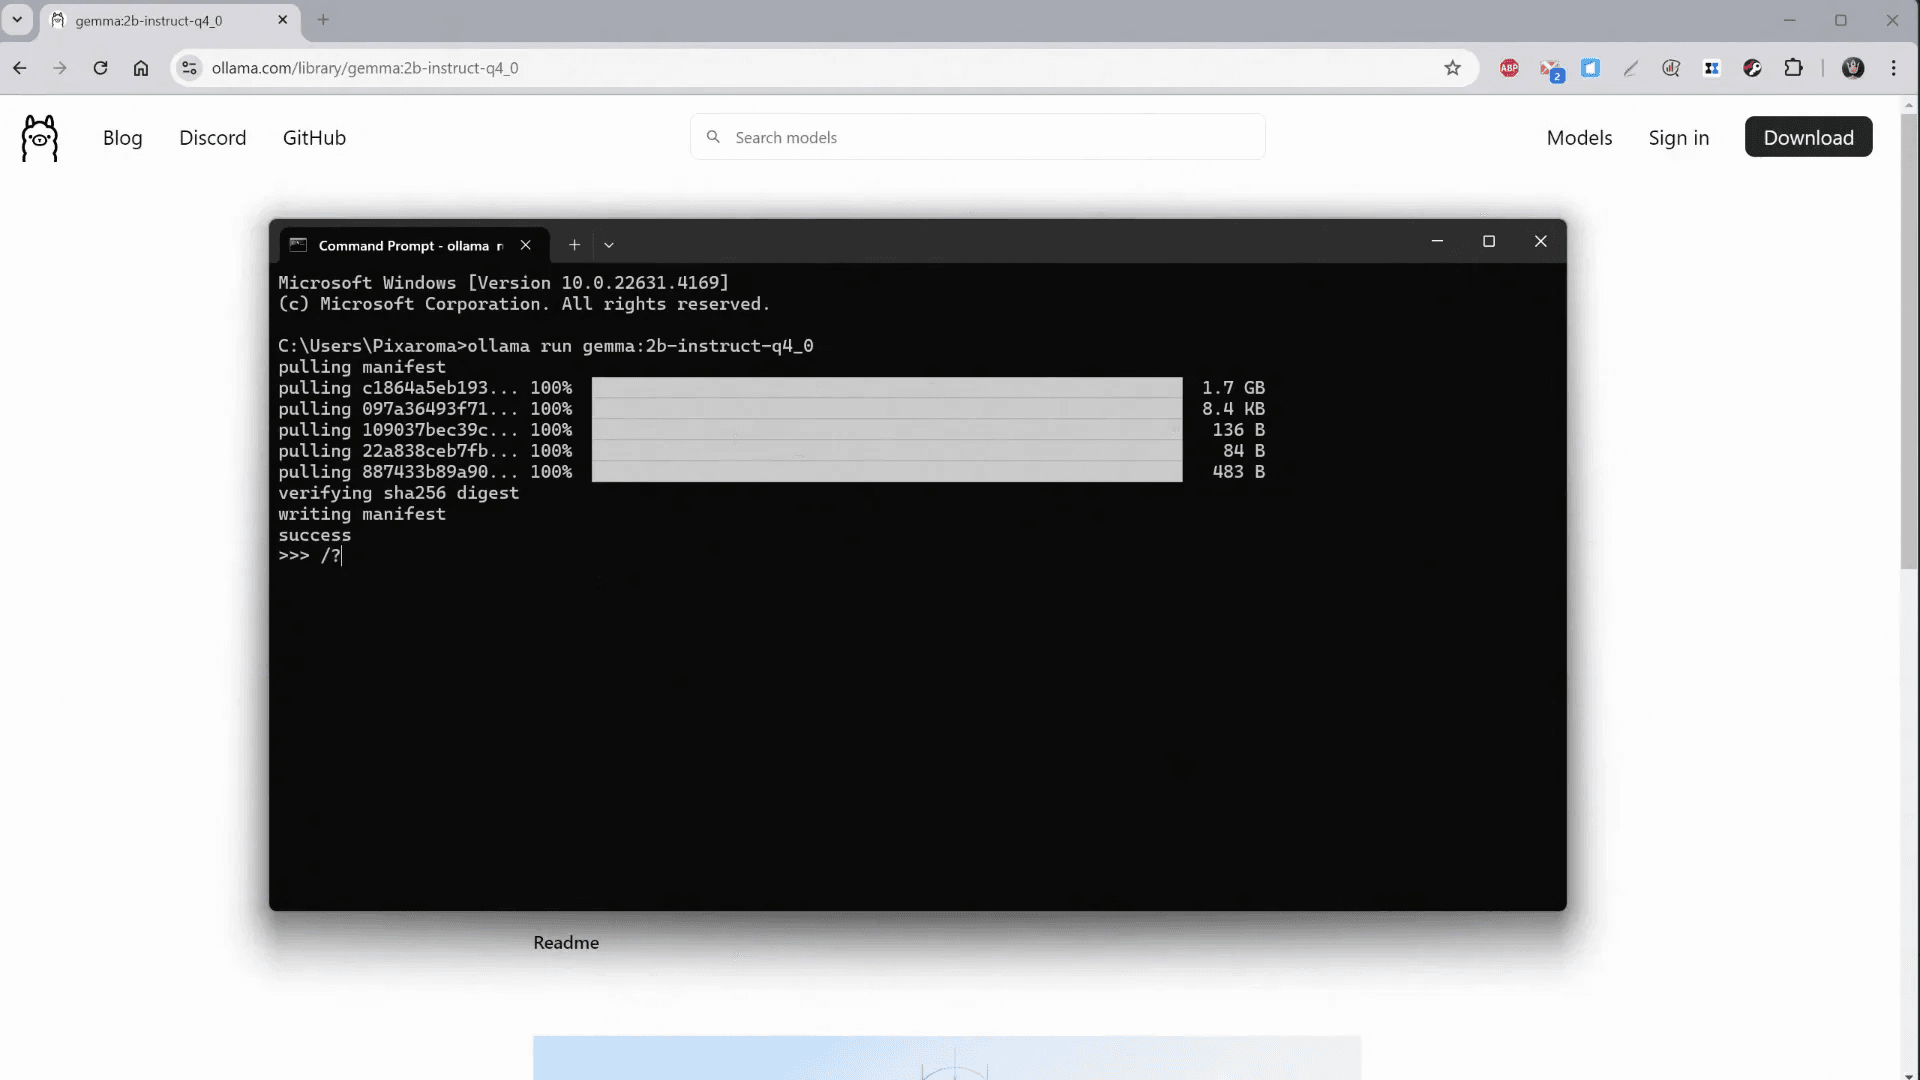The width and height of the screenshot is (1920, 1080).
Task: Open the GitHub link
Action: [314, 138]
